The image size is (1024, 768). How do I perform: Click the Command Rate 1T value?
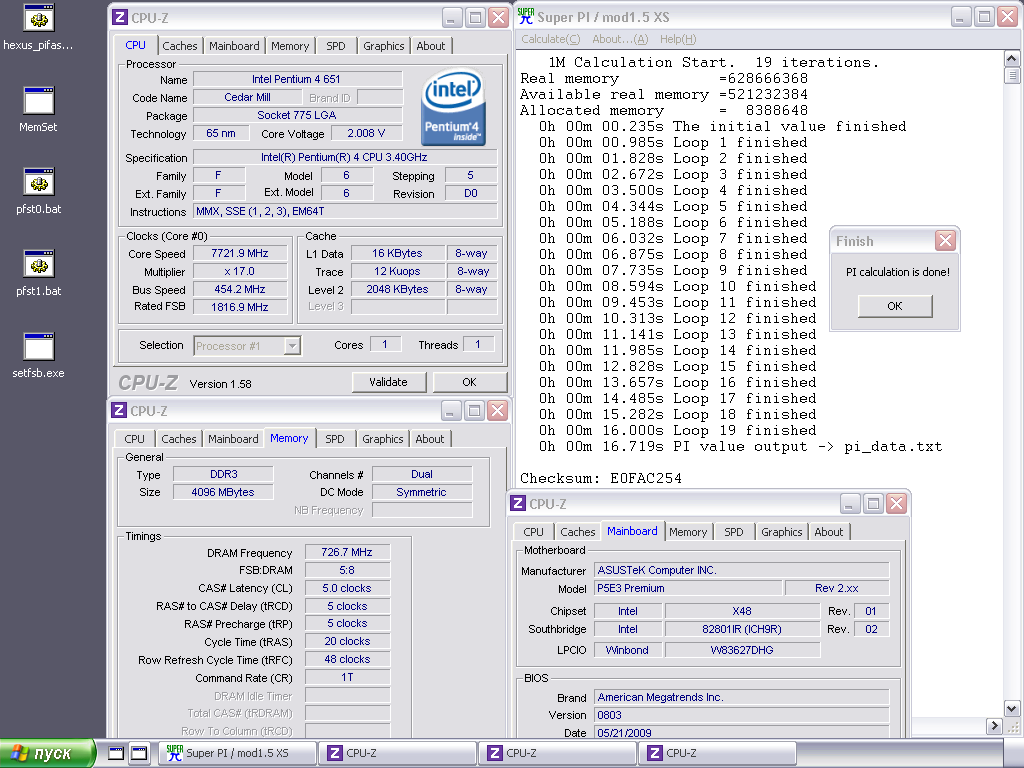tap(347, 677)
